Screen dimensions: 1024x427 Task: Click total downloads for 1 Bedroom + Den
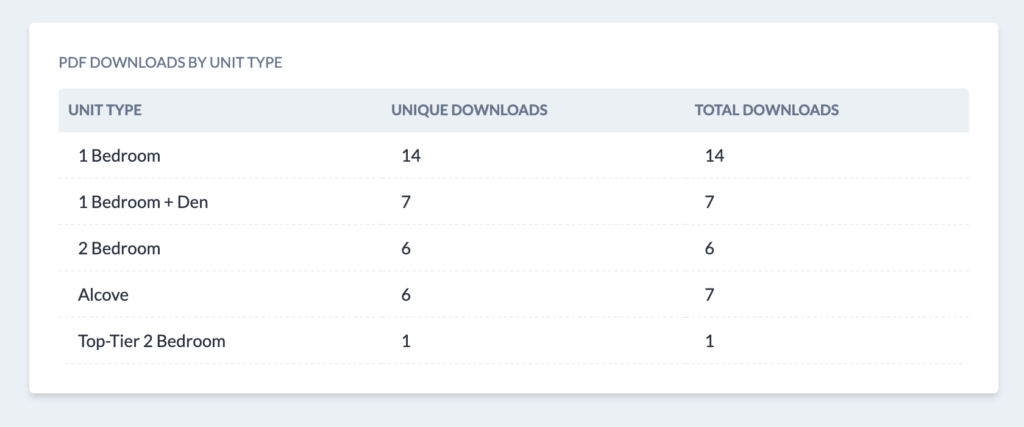click(x=709, y=202)
